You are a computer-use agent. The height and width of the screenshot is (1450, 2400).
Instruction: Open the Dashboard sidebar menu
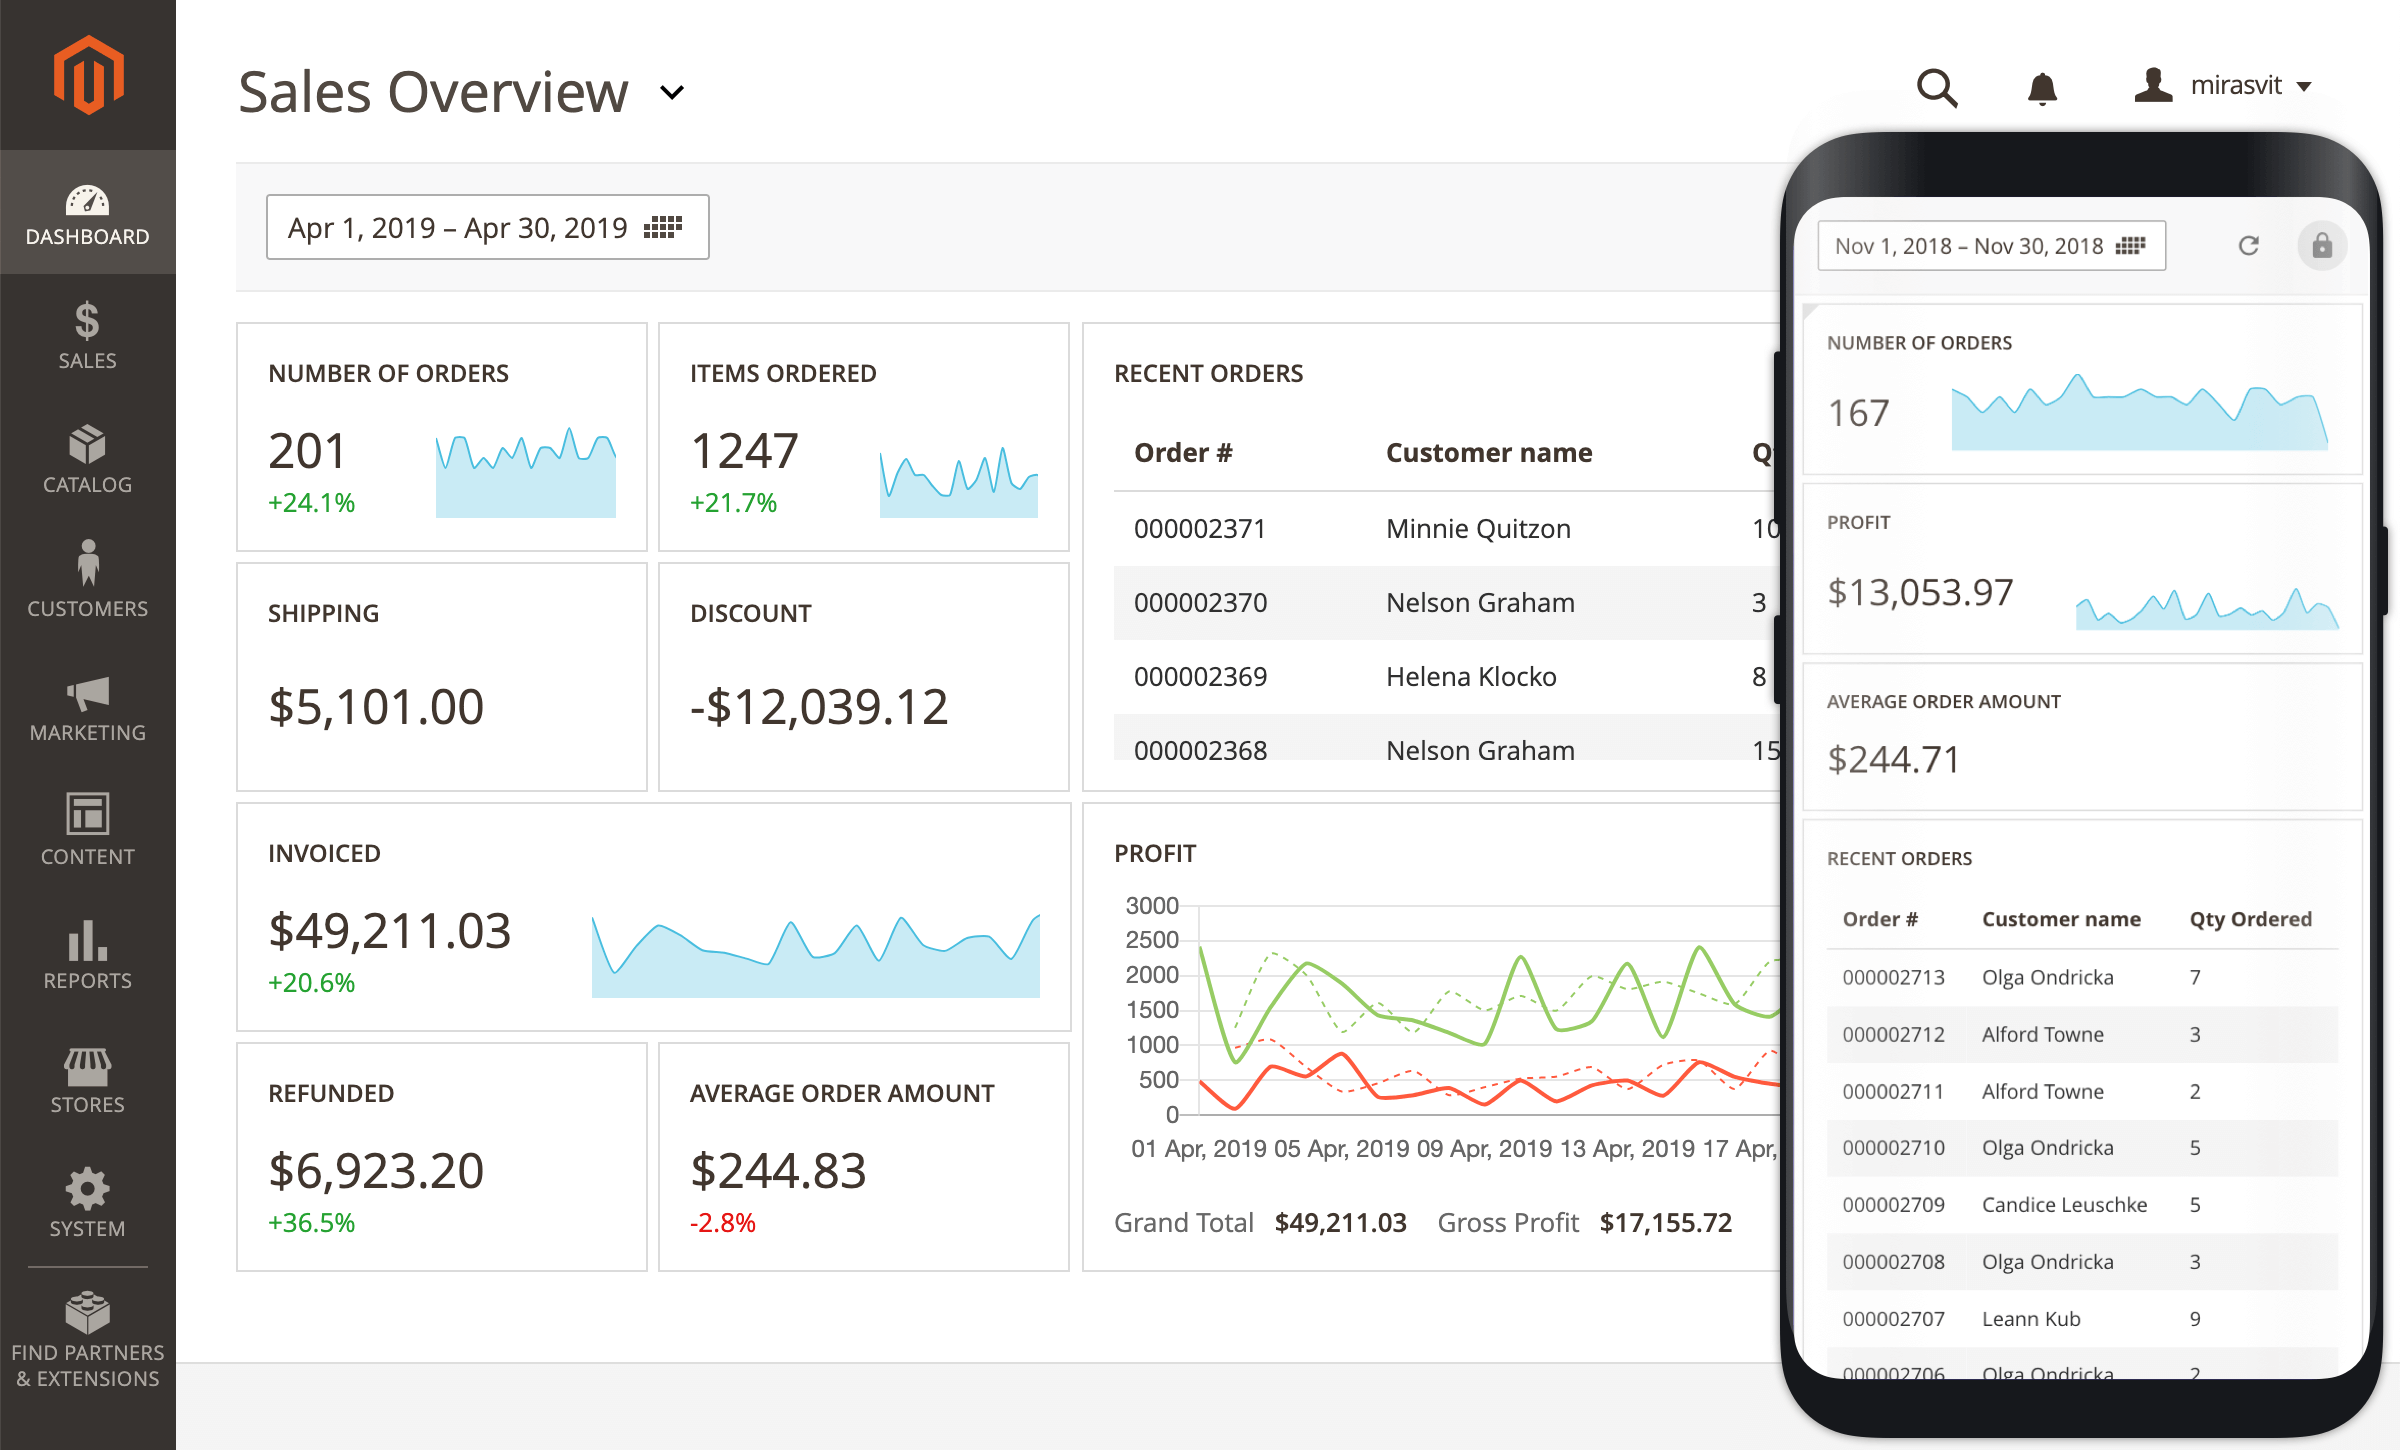pyautogui.click(x=88, y=213)
